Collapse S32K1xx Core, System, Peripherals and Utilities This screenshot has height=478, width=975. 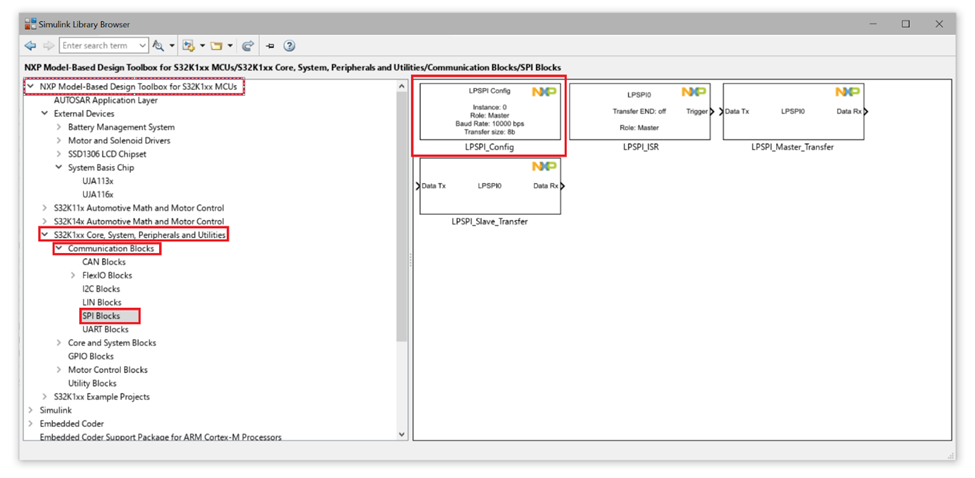tap(44, 235)
